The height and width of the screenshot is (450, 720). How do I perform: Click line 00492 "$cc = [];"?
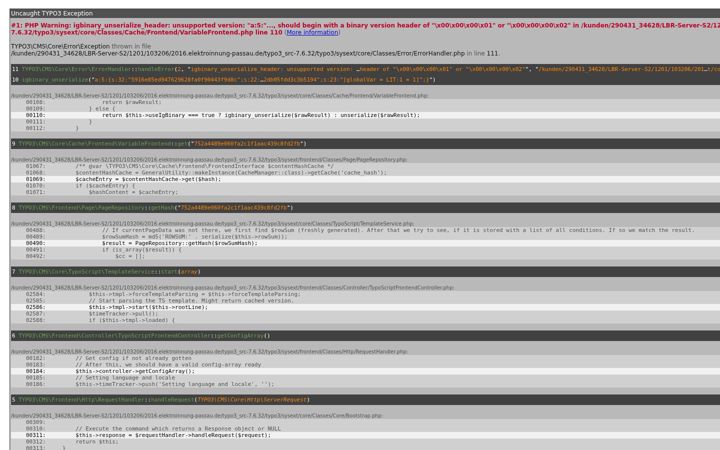click(365, 256)
